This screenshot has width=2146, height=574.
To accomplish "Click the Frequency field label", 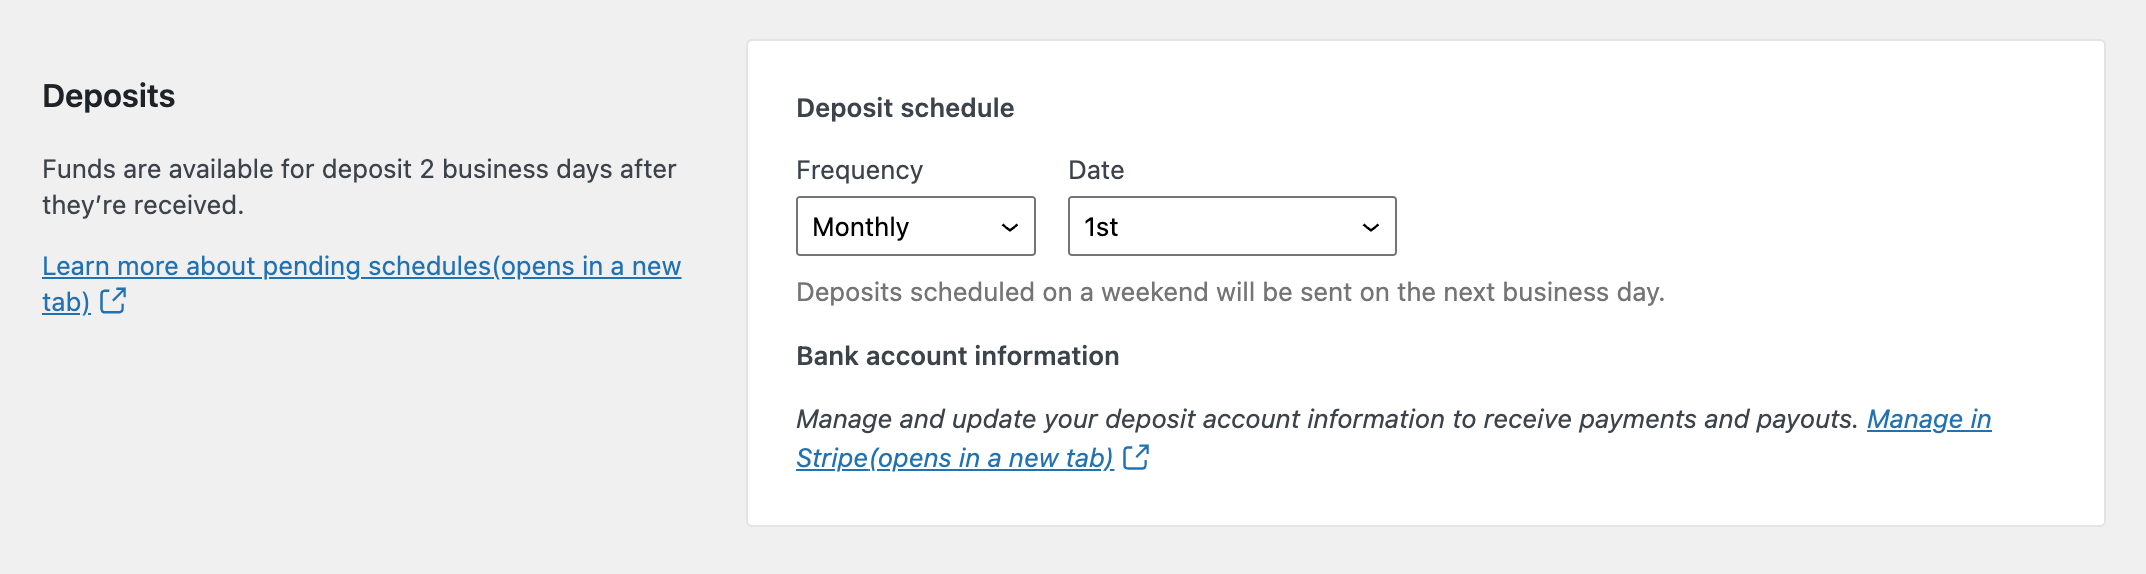I will (x=859, y=170).
